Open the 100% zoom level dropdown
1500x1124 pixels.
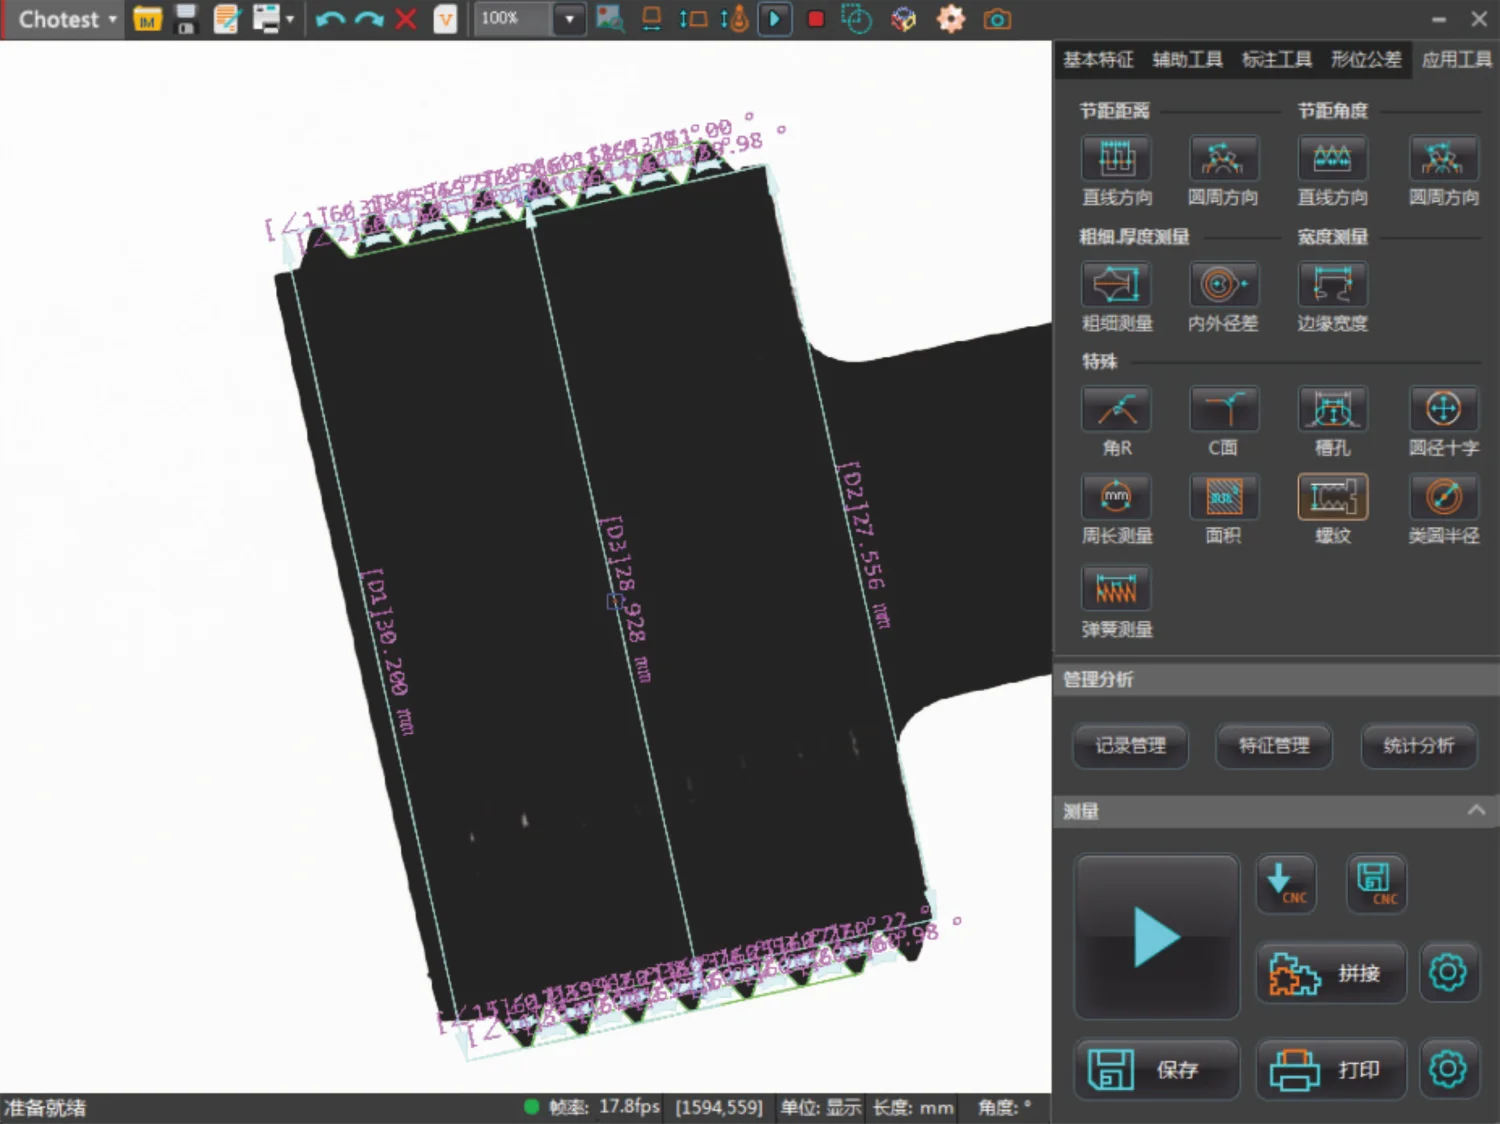tap(569, 19)
